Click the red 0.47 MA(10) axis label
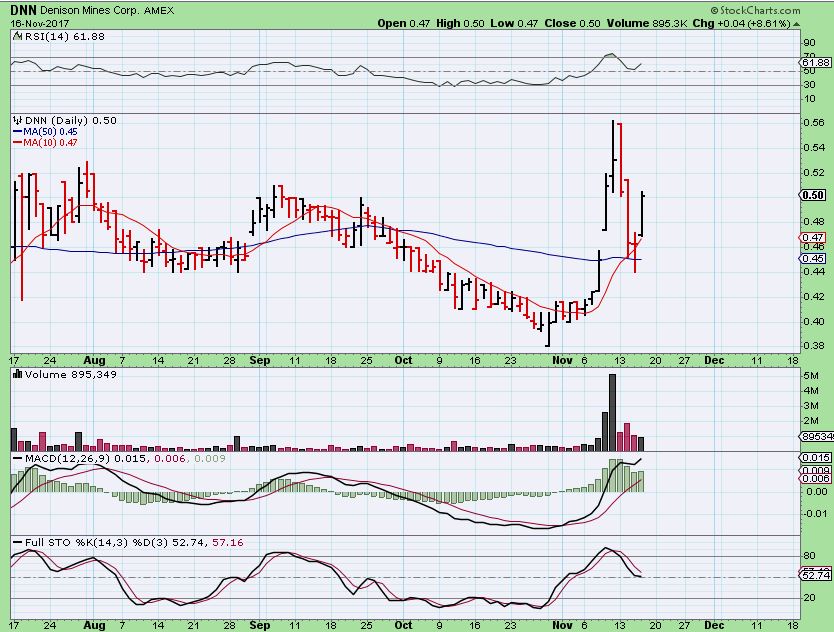The image size is (834, 632). [x=812, y=237]
